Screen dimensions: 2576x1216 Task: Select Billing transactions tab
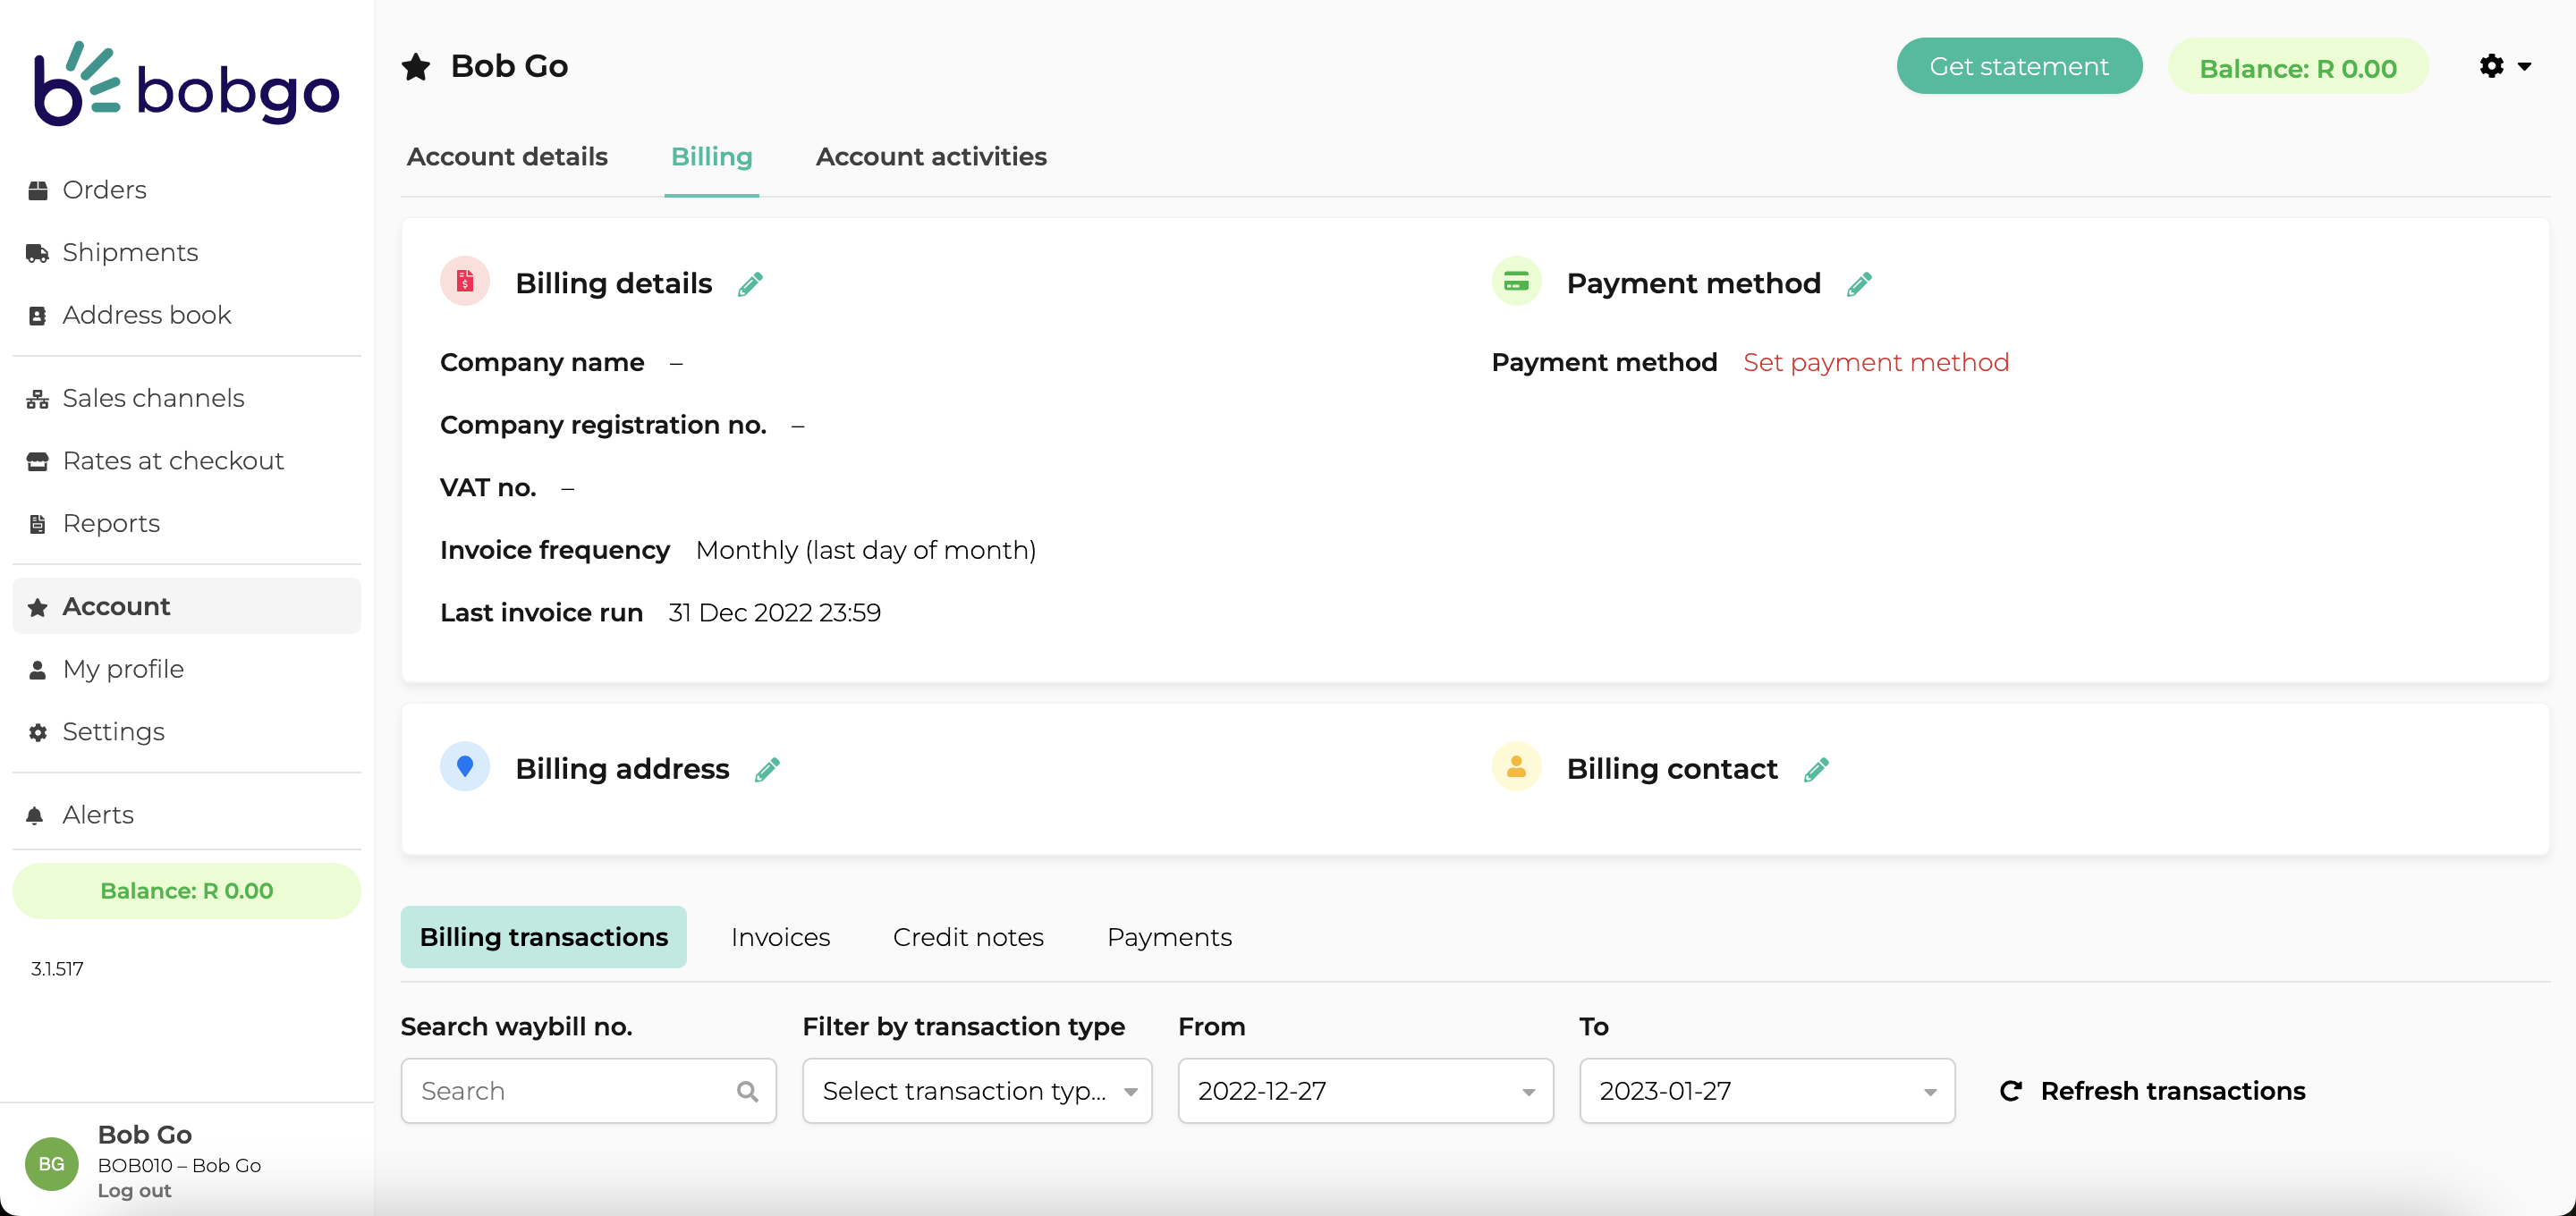point(543,937)
